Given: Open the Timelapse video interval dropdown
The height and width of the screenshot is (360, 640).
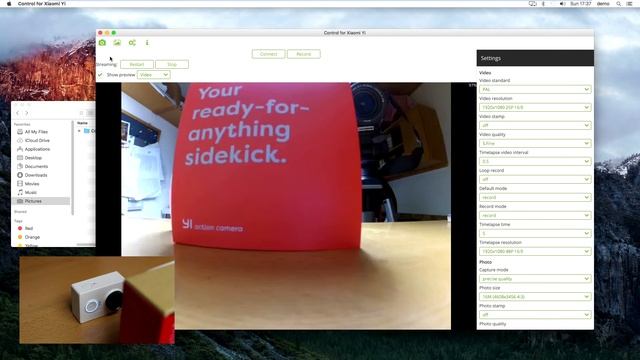Looking at the screenshot, I should click(x=535, y=161).
